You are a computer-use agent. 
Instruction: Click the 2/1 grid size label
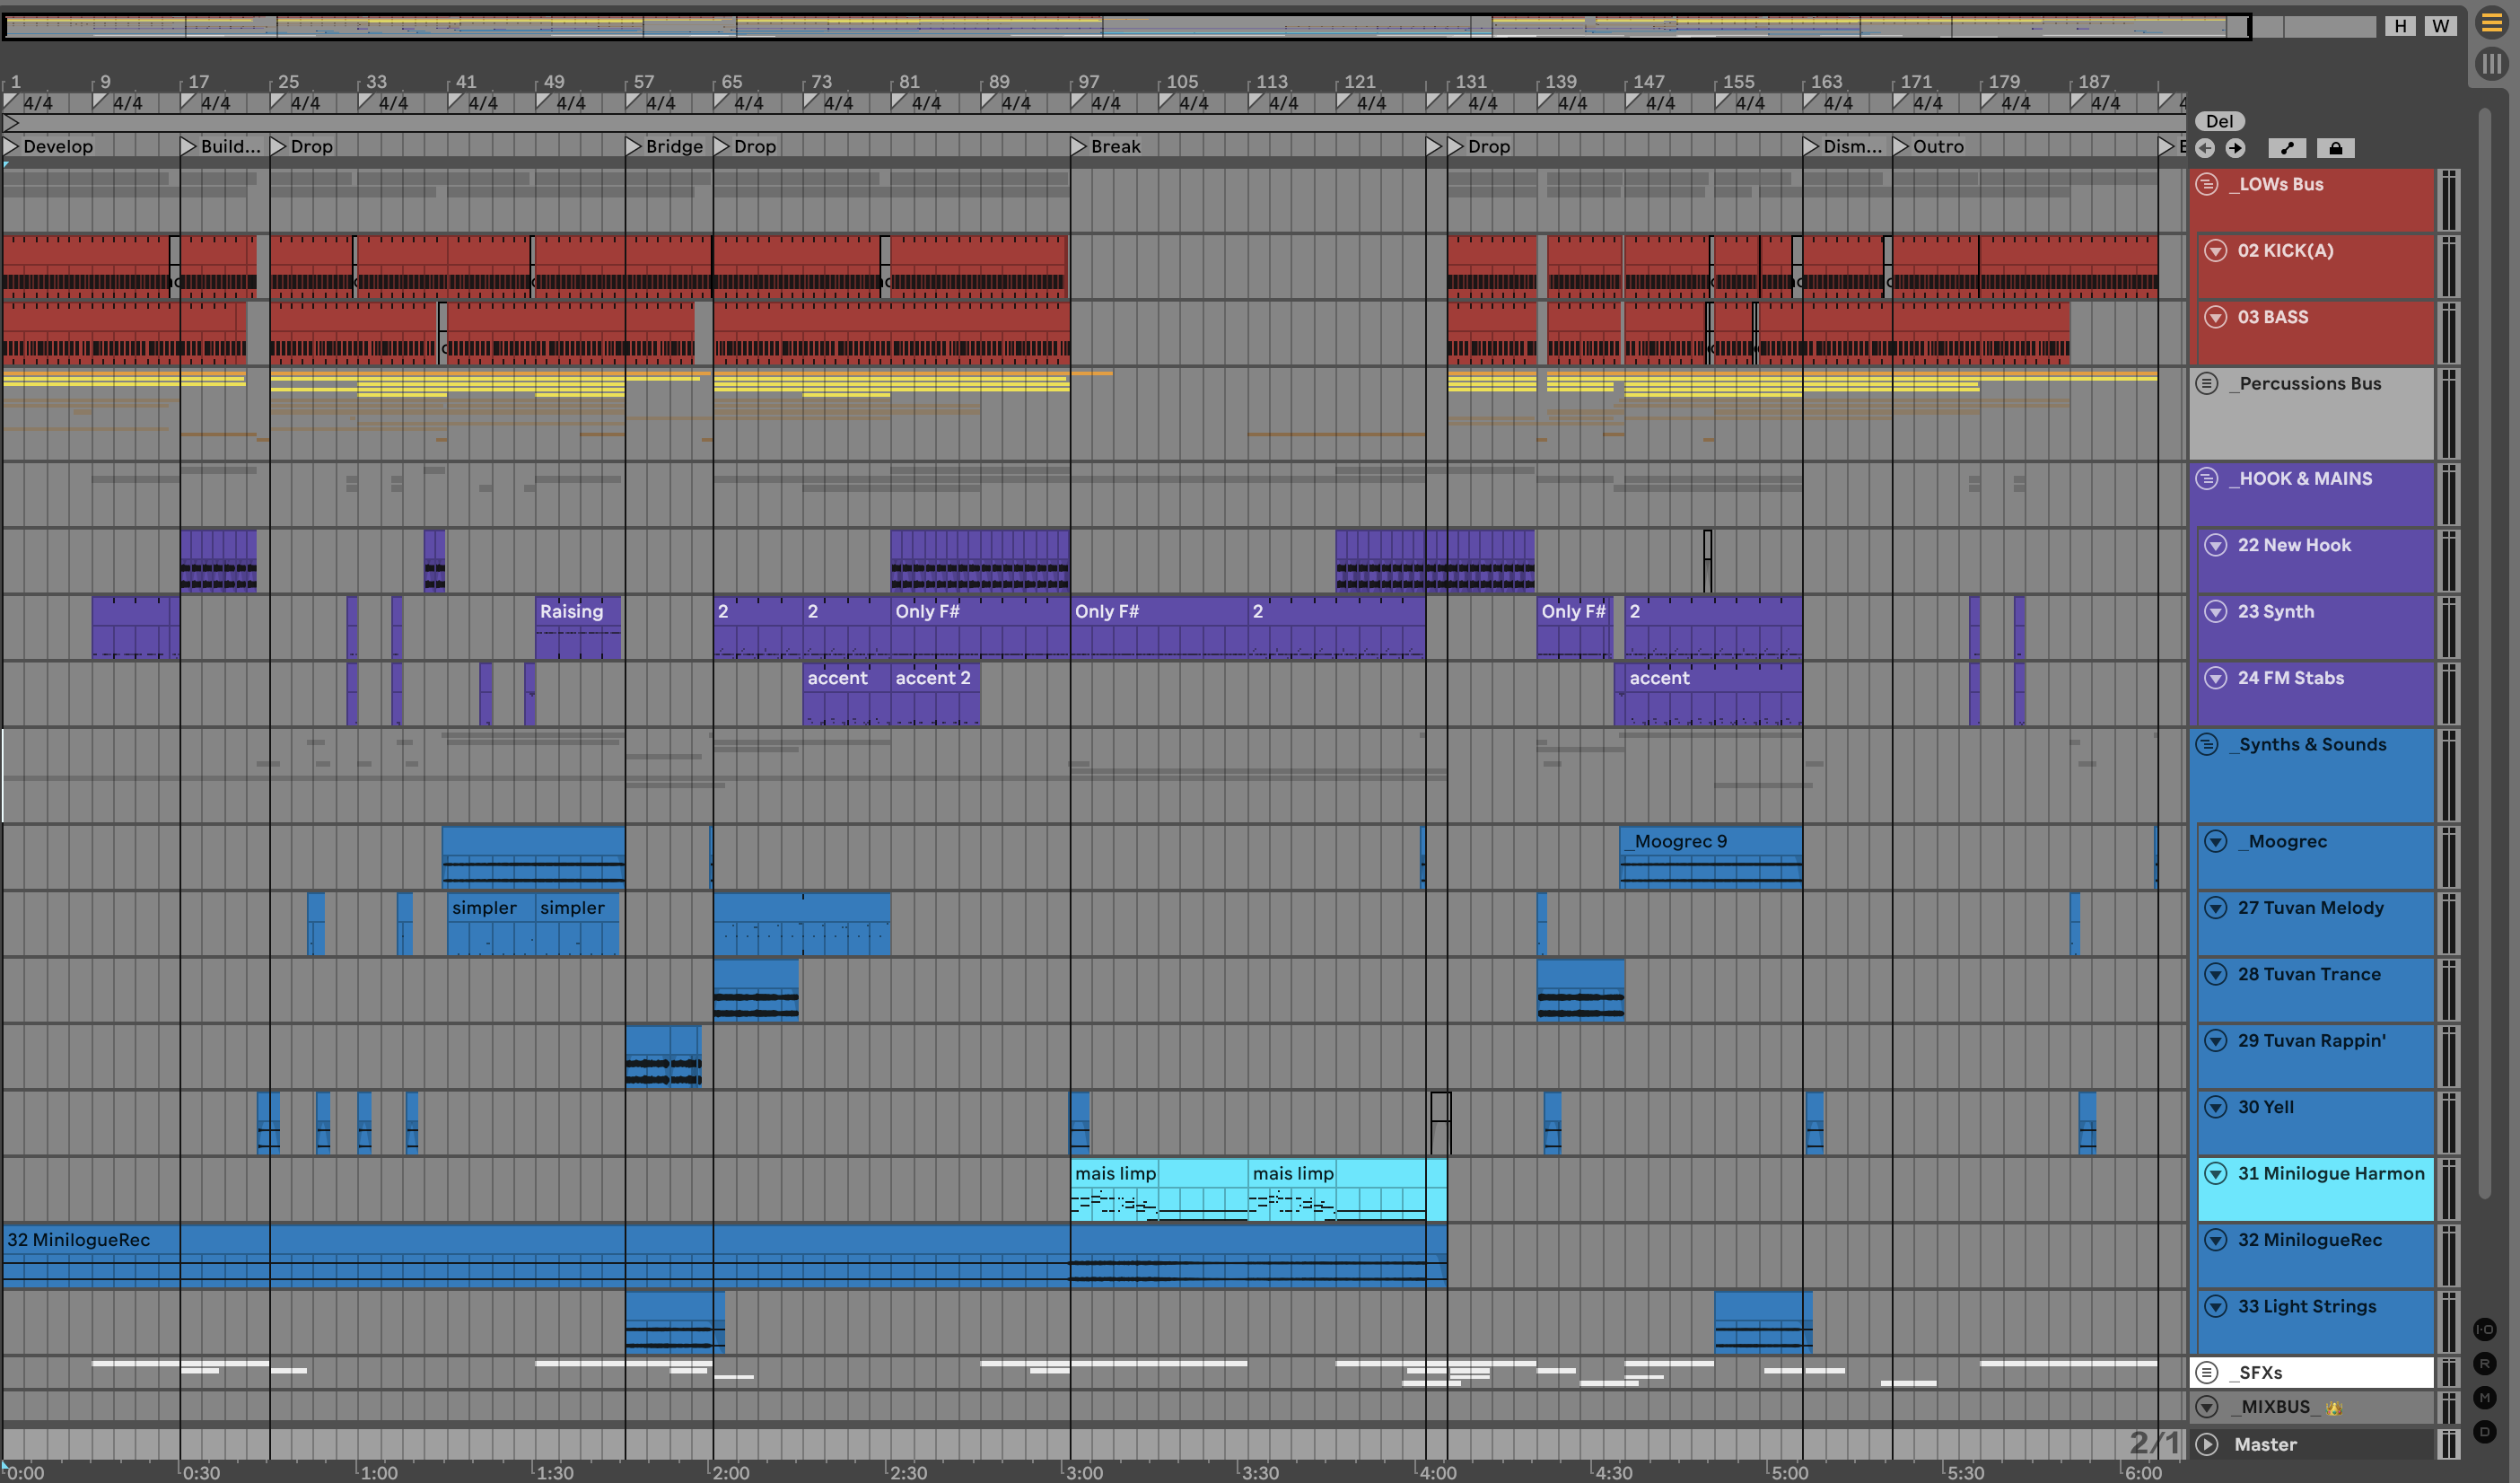pos(2153,1442)
